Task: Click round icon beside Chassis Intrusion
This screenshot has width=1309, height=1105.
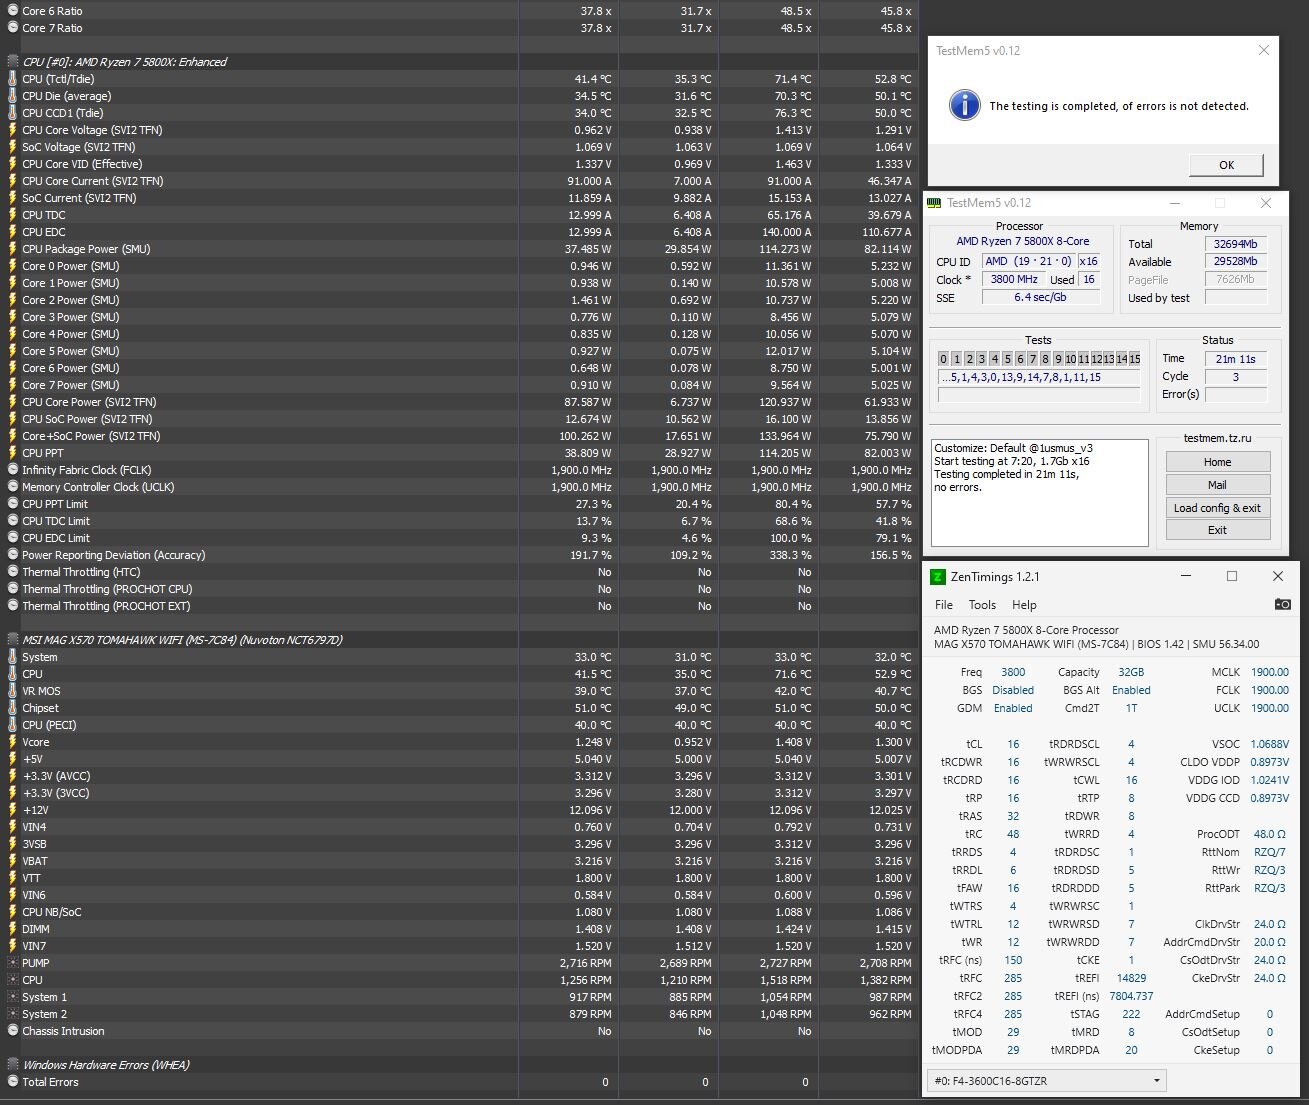Action: (x=12, y=1031)
